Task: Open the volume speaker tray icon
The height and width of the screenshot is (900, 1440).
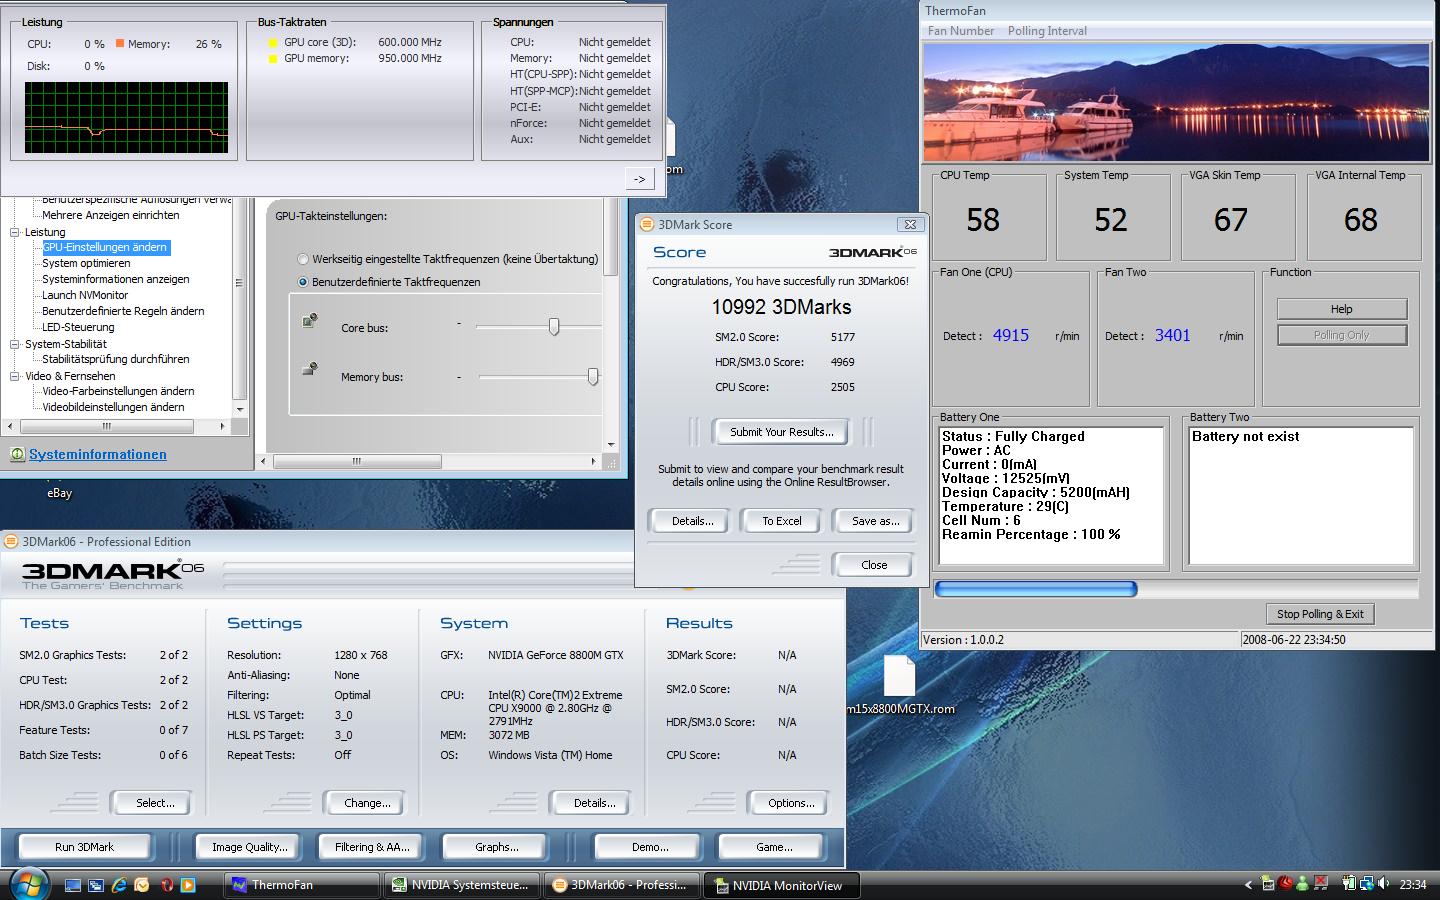Action: coord(1384,884)
